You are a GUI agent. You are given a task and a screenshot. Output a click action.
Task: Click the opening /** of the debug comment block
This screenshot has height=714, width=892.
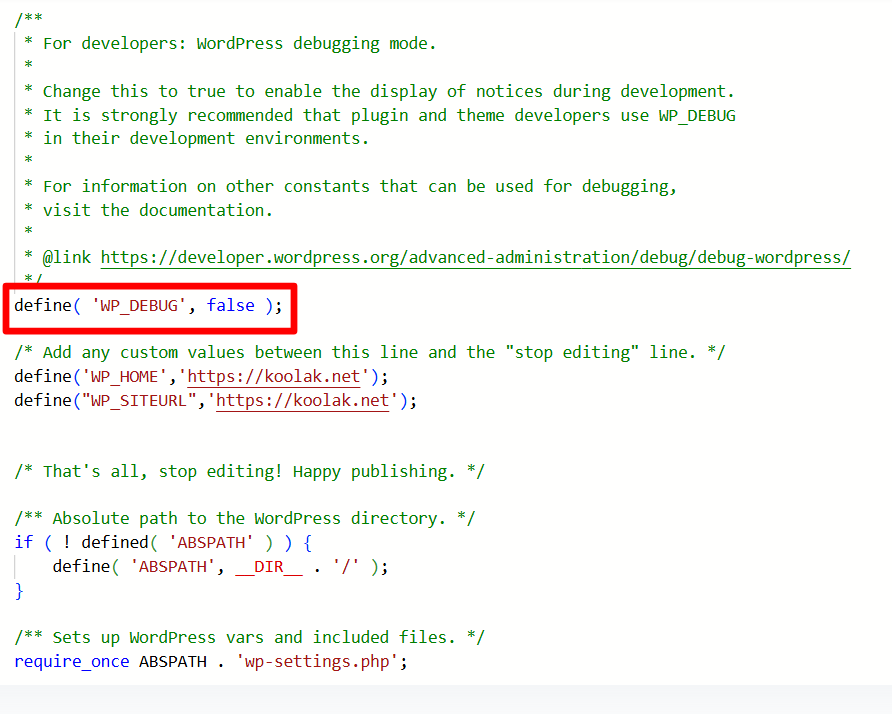tap(28, 19)
